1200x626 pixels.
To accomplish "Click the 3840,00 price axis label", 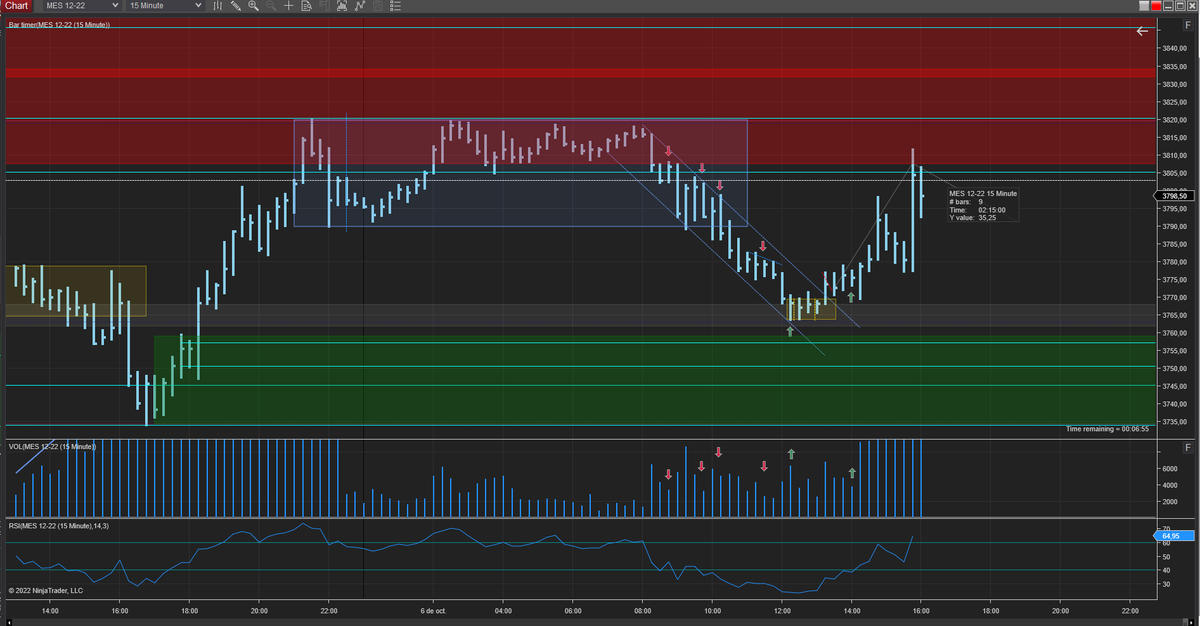I will click(x=1174, y=49).
